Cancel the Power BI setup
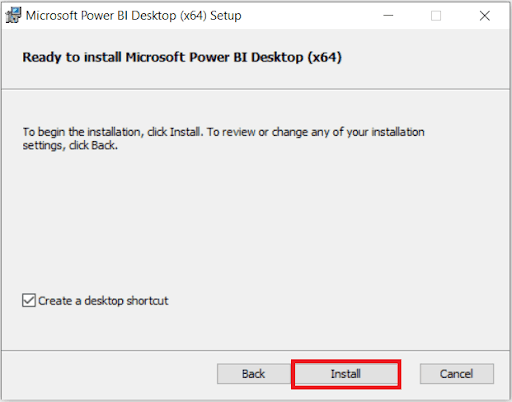The height and width of the screenshot is (402, 512). pyautogui.click(x=457, y=374)
